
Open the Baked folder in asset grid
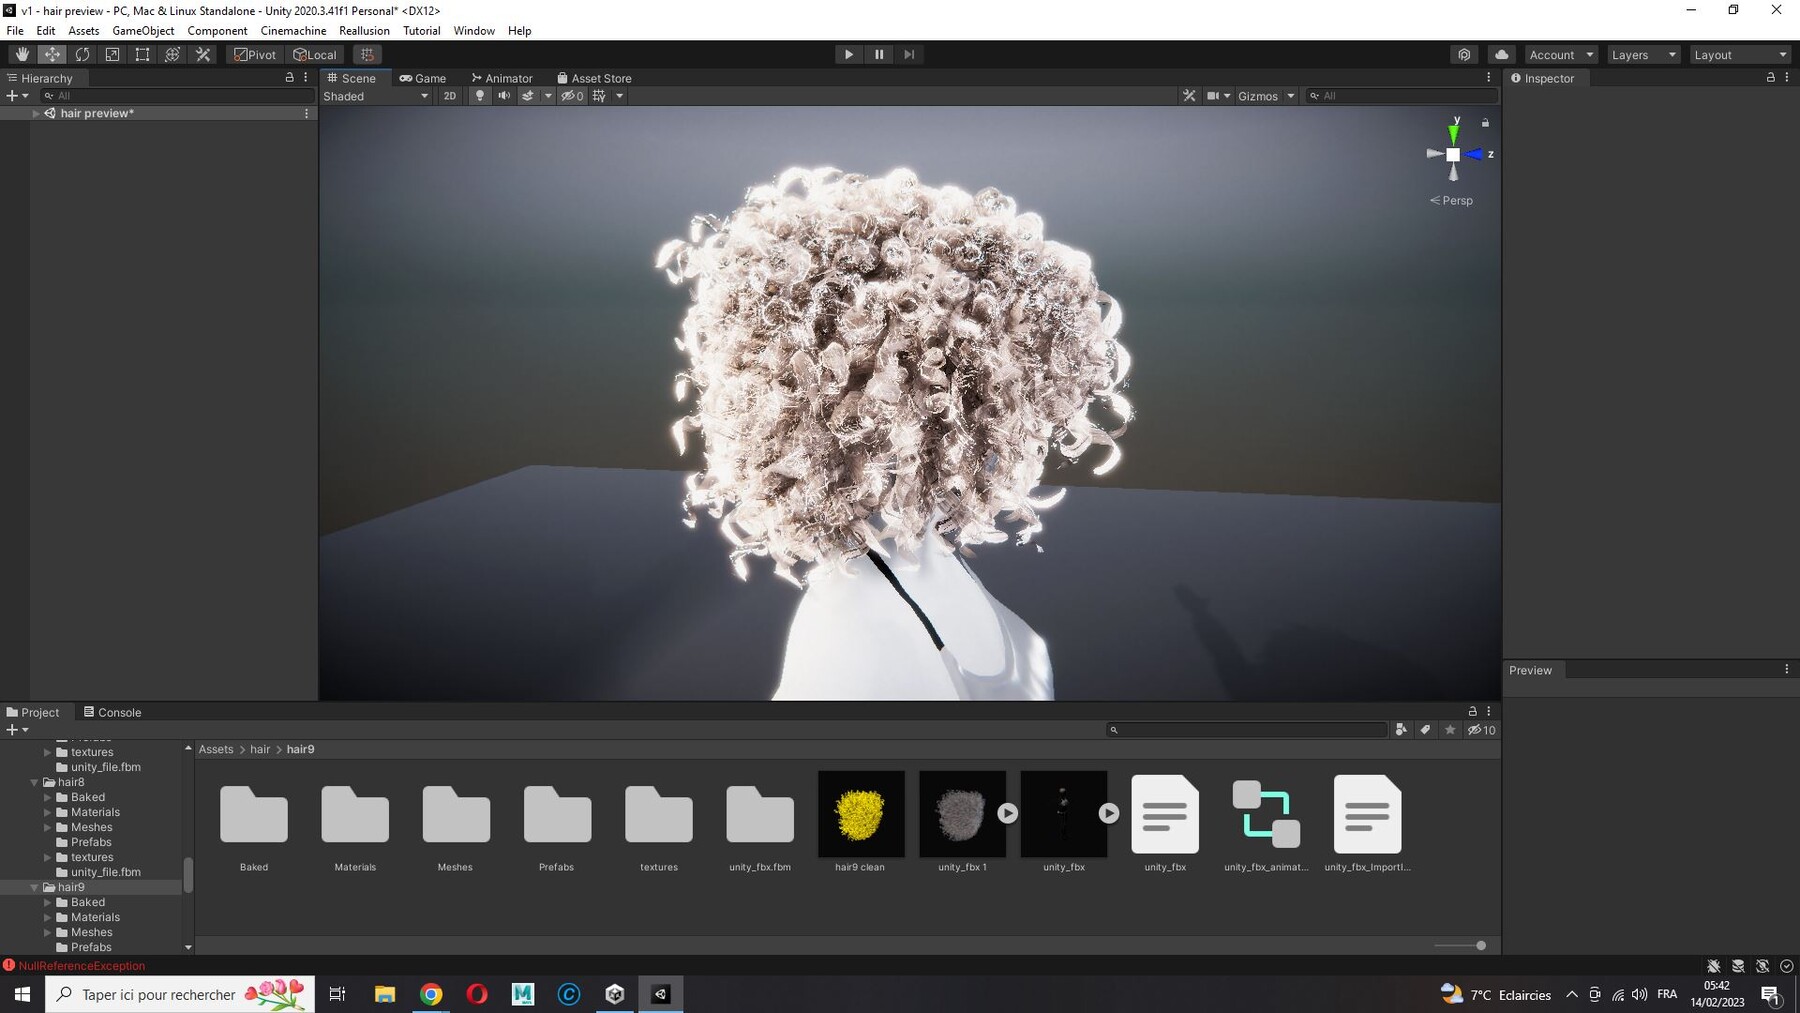(254, 814)
